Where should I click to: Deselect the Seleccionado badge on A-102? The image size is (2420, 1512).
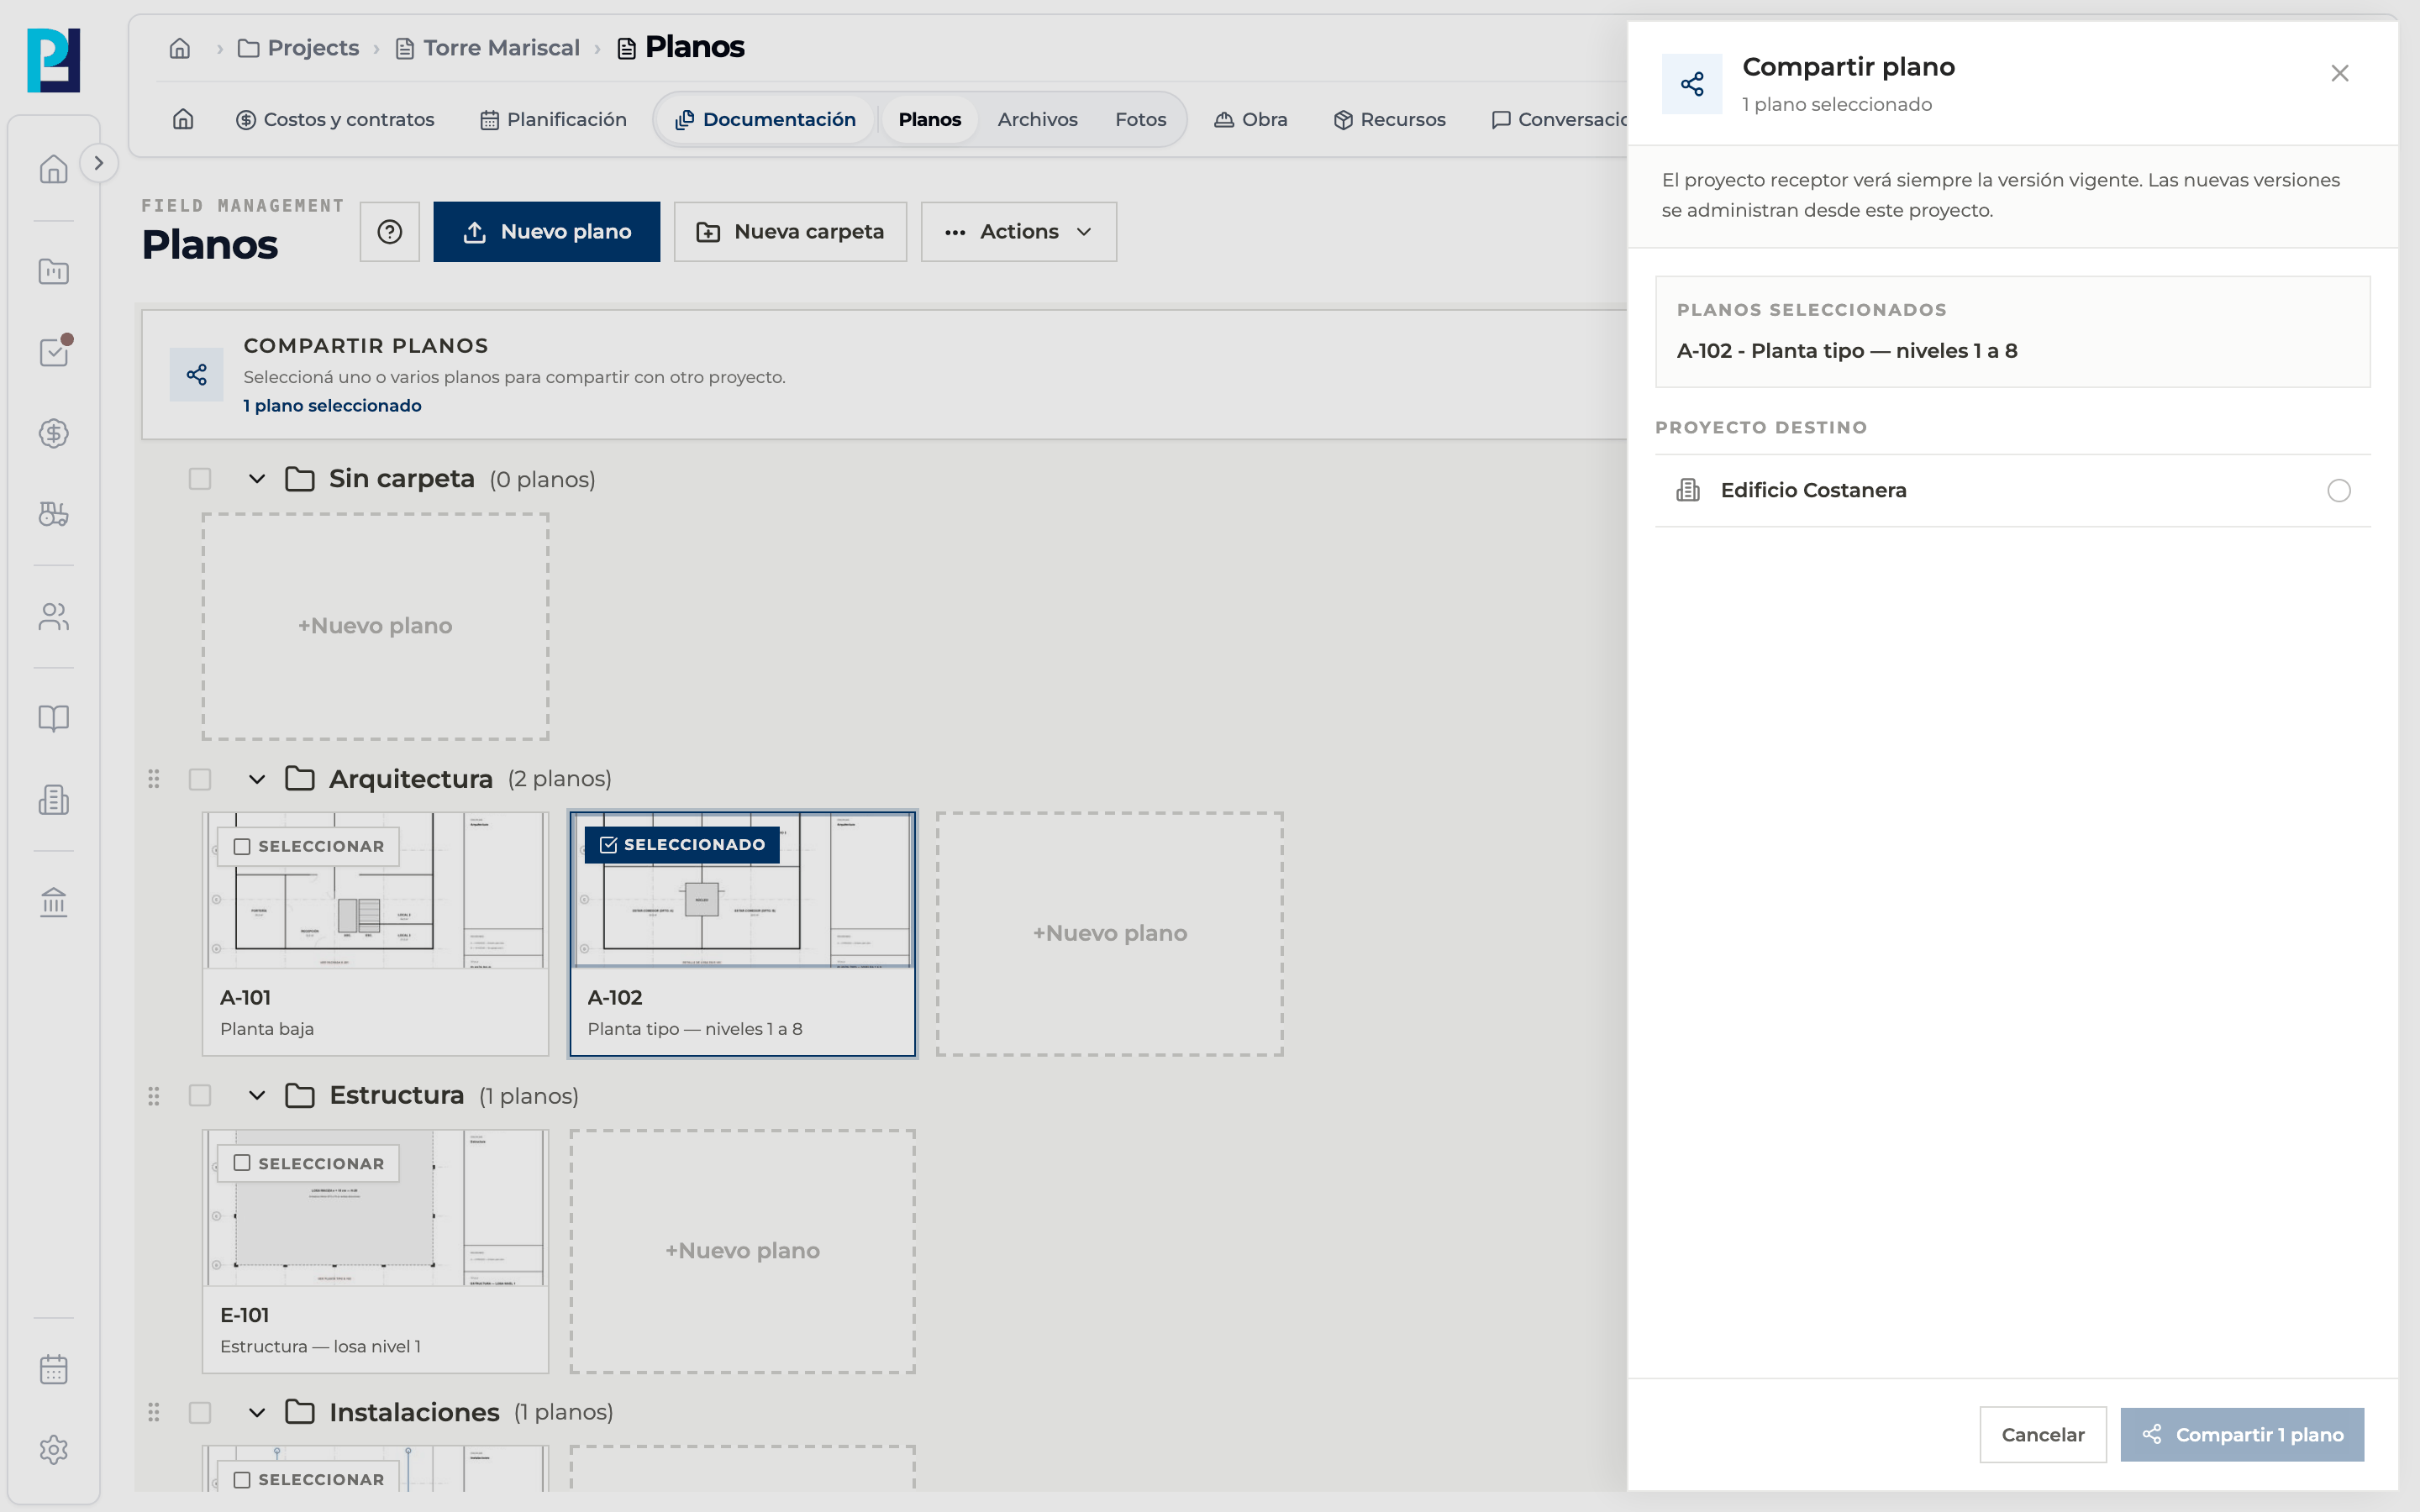(x=682, y=845)
